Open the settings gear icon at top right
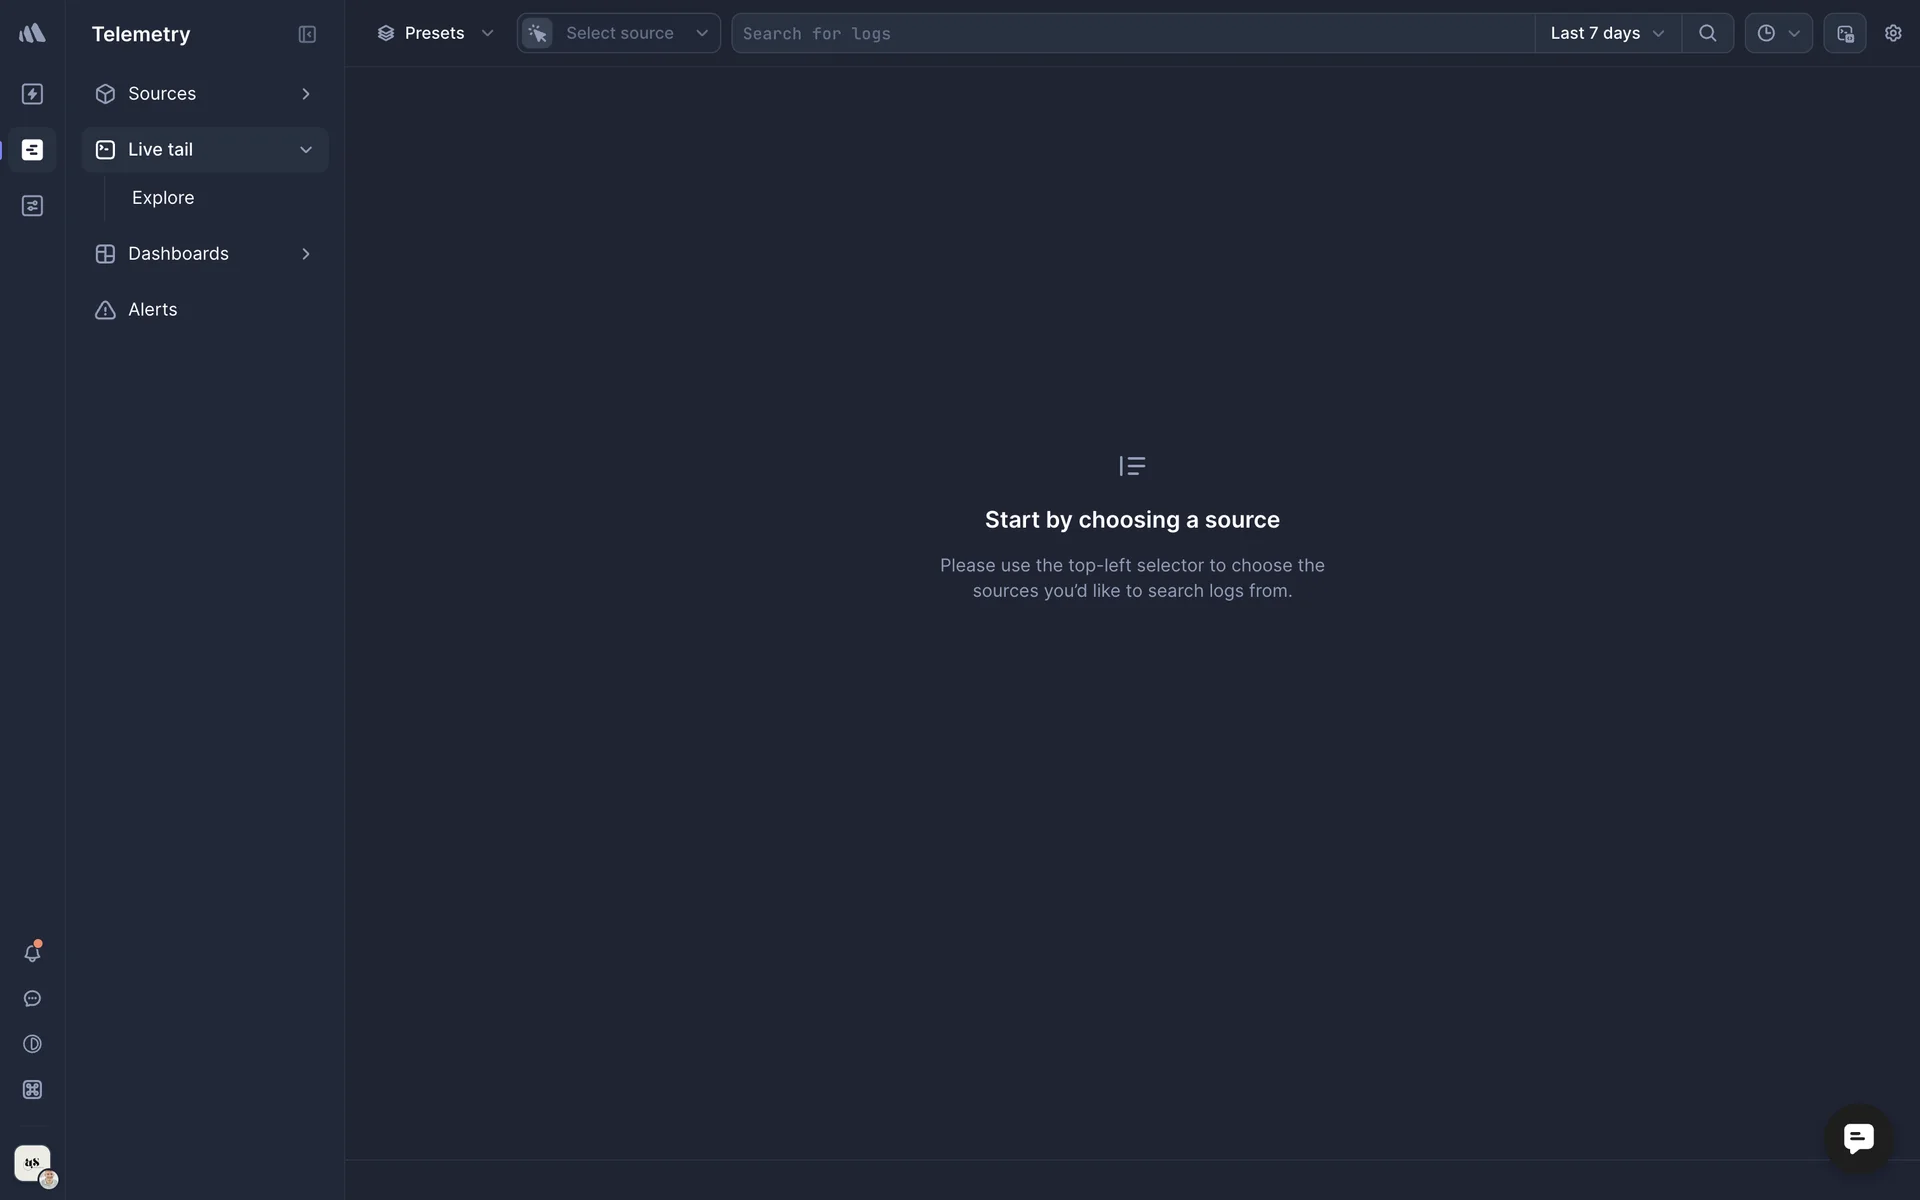Viewport: 1920px width, 1200px height. coord(1893,33)
